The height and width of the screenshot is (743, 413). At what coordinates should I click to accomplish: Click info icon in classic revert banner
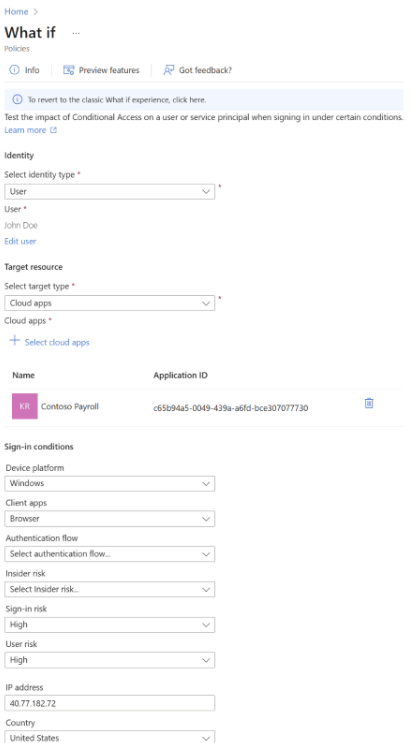pos(18,100)
